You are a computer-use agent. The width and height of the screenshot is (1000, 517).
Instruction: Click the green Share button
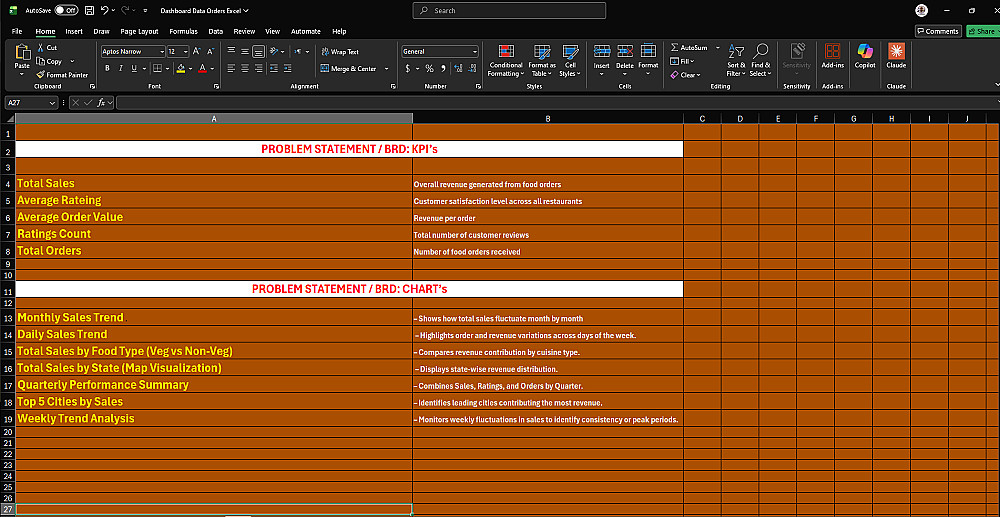tap(983, 31)
